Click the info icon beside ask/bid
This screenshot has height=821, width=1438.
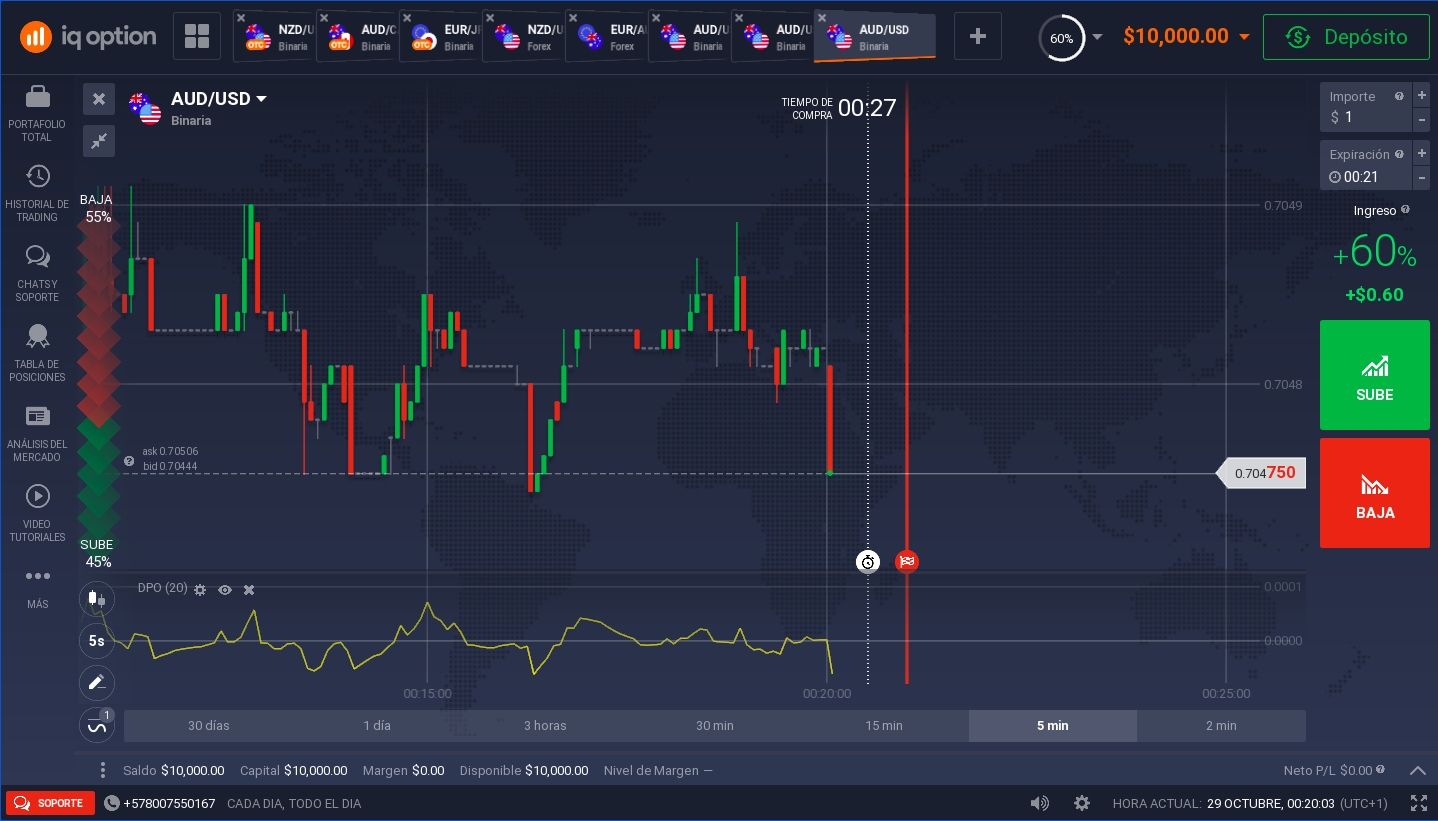129,461
